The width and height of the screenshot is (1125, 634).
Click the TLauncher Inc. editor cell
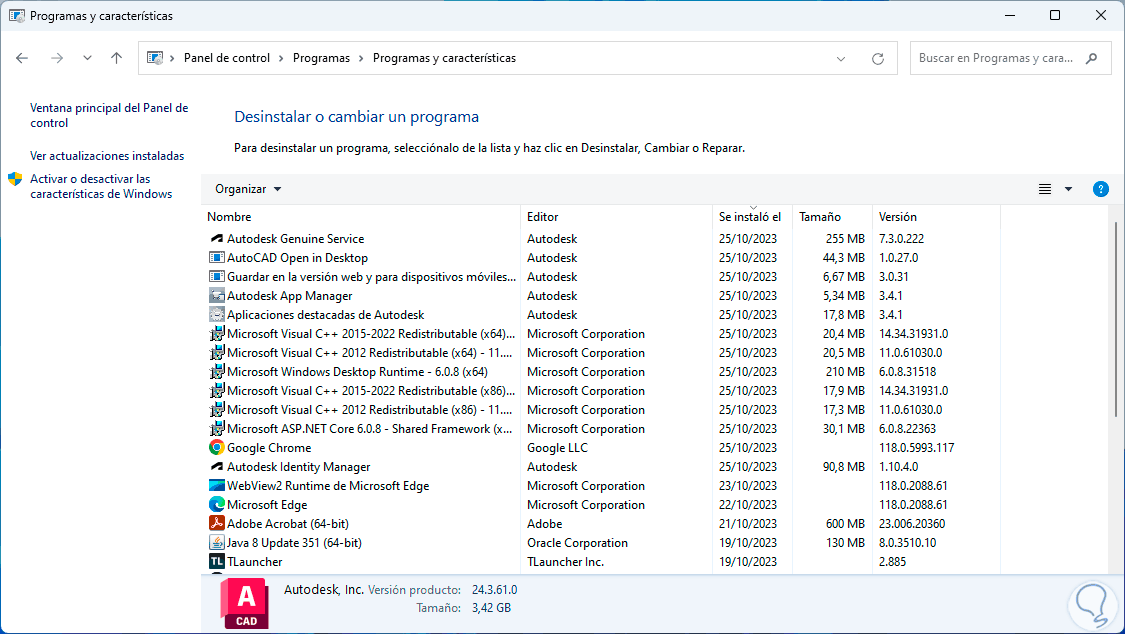565,562
